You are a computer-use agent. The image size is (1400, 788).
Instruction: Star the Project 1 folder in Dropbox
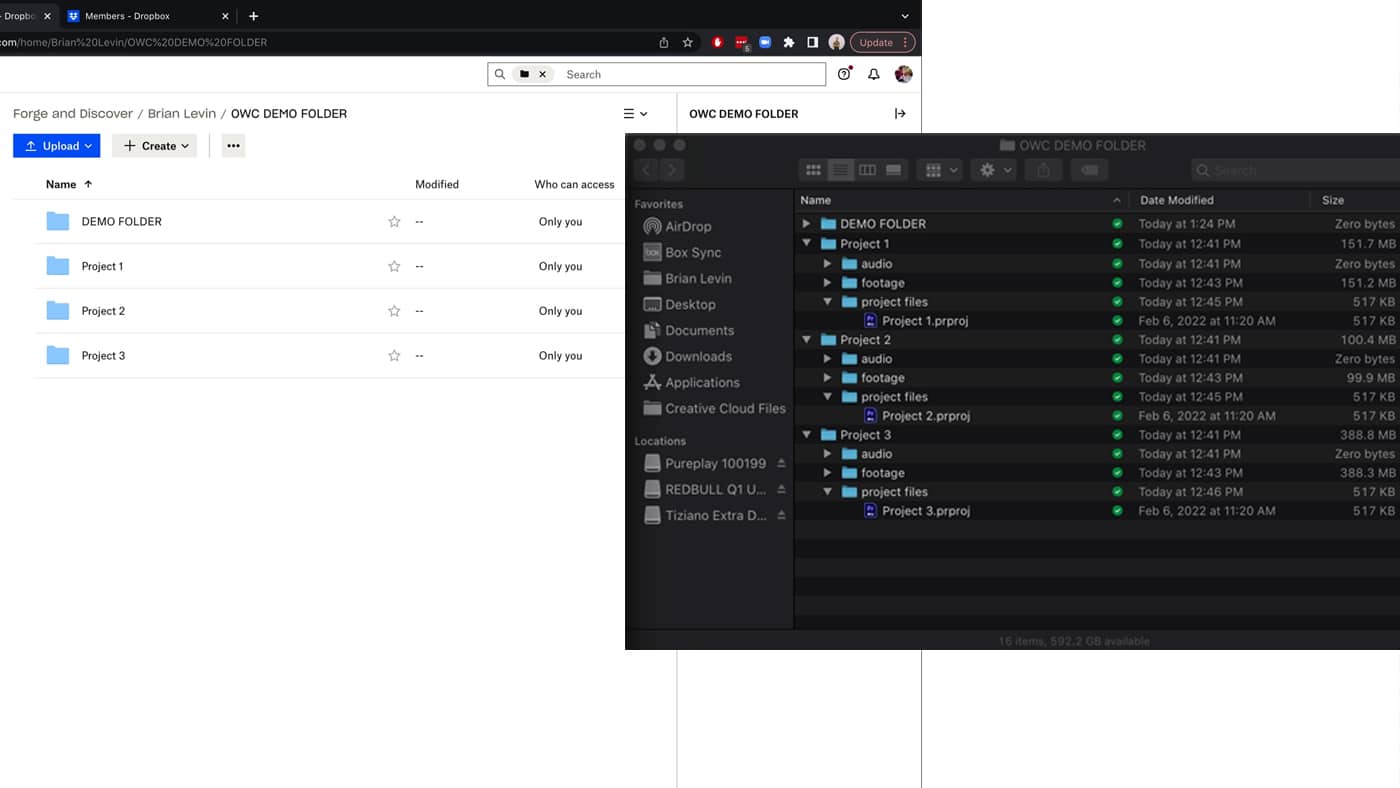[x=394, y=267]
